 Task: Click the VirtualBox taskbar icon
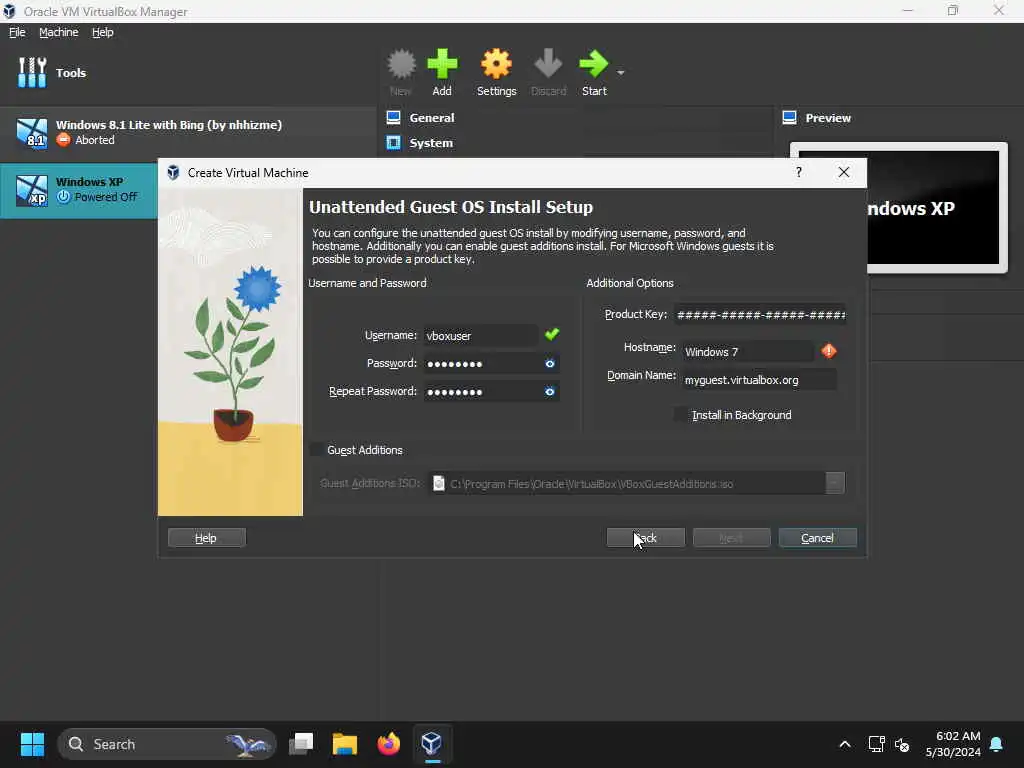click(432, 744)
